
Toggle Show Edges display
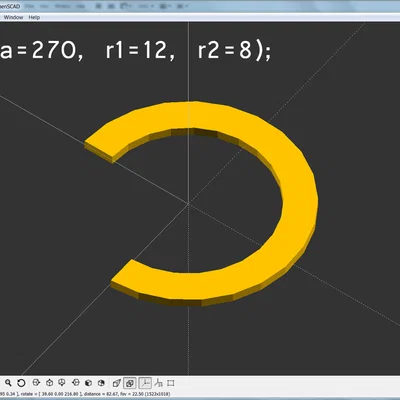(x=171, y=383)
